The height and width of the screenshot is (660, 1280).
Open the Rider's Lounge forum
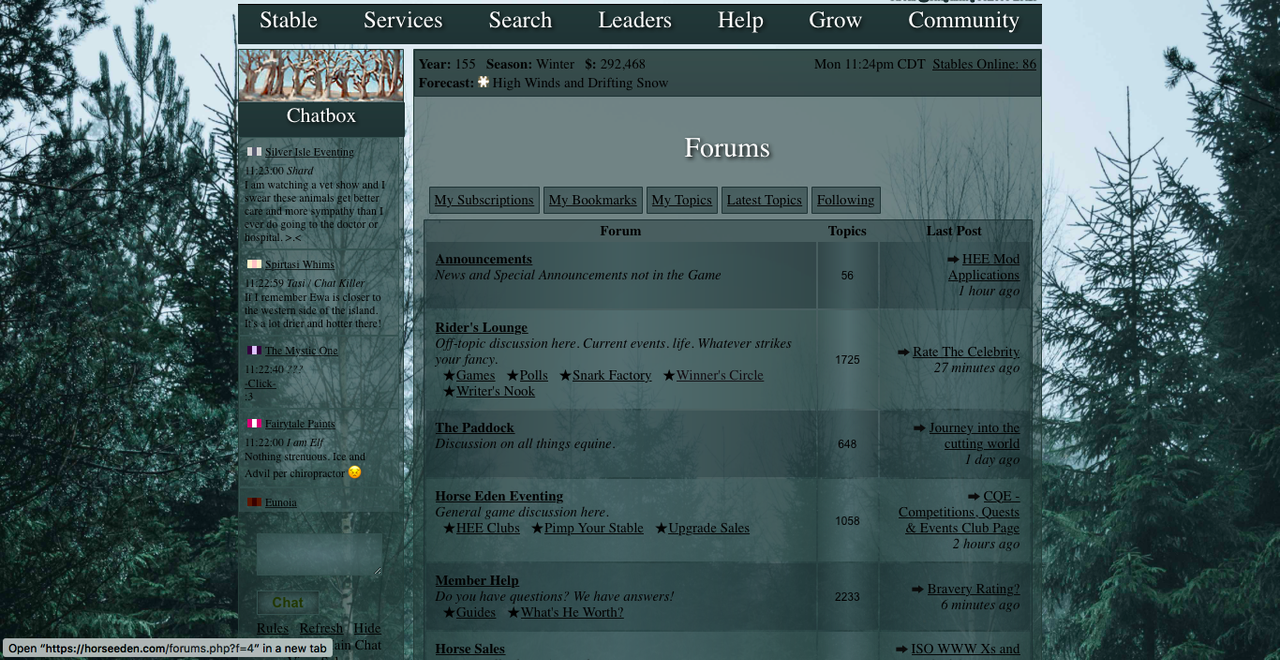481,327
